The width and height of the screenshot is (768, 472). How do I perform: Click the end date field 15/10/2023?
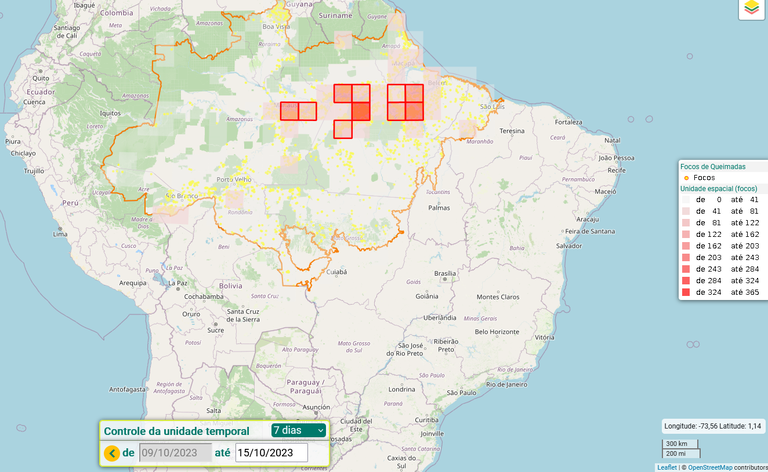click(x=271, y=453)
